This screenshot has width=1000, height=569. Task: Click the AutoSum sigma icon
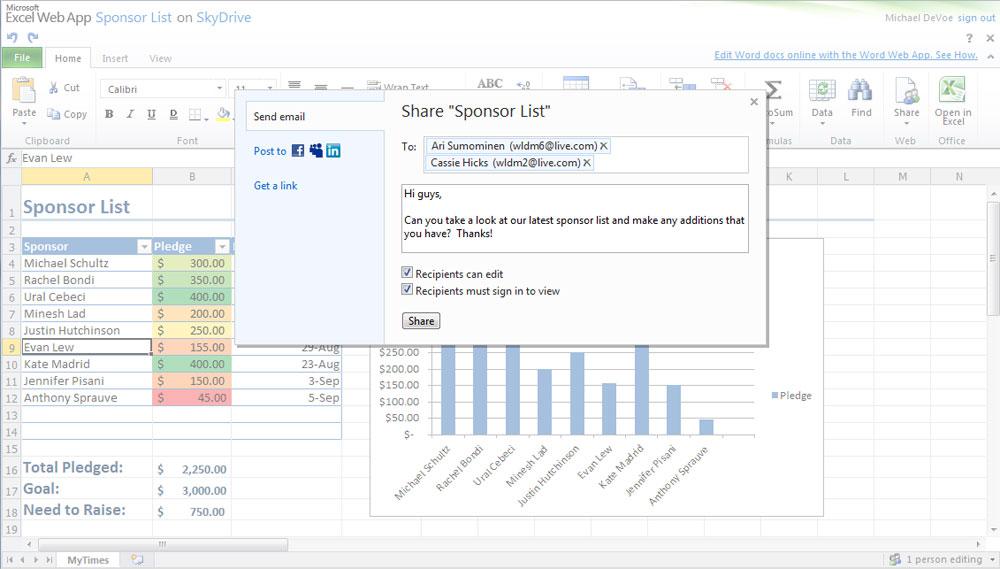(x=774, y=91)
